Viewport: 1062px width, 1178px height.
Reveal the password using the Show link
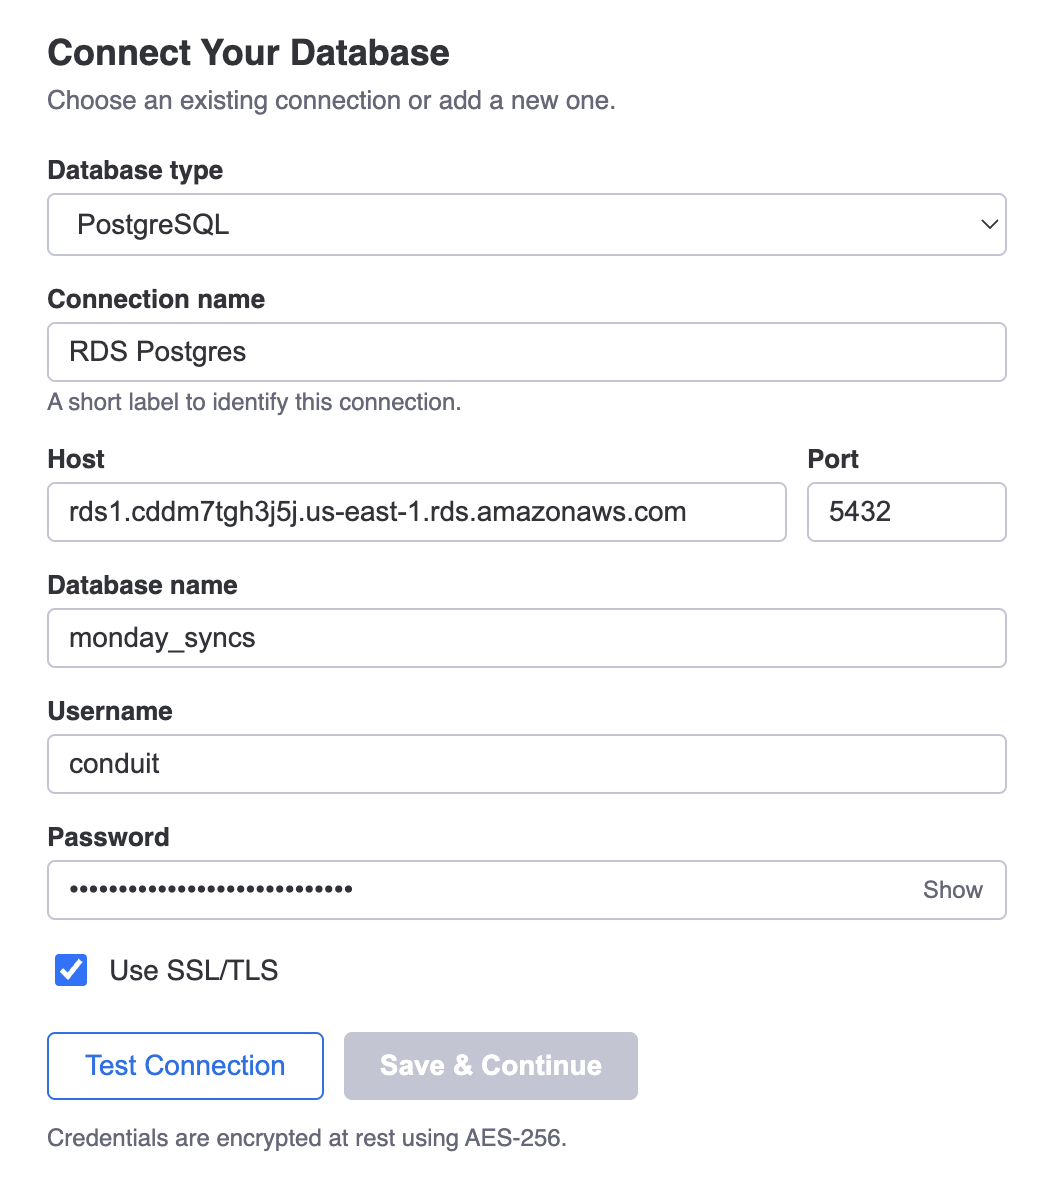[952, 889]
